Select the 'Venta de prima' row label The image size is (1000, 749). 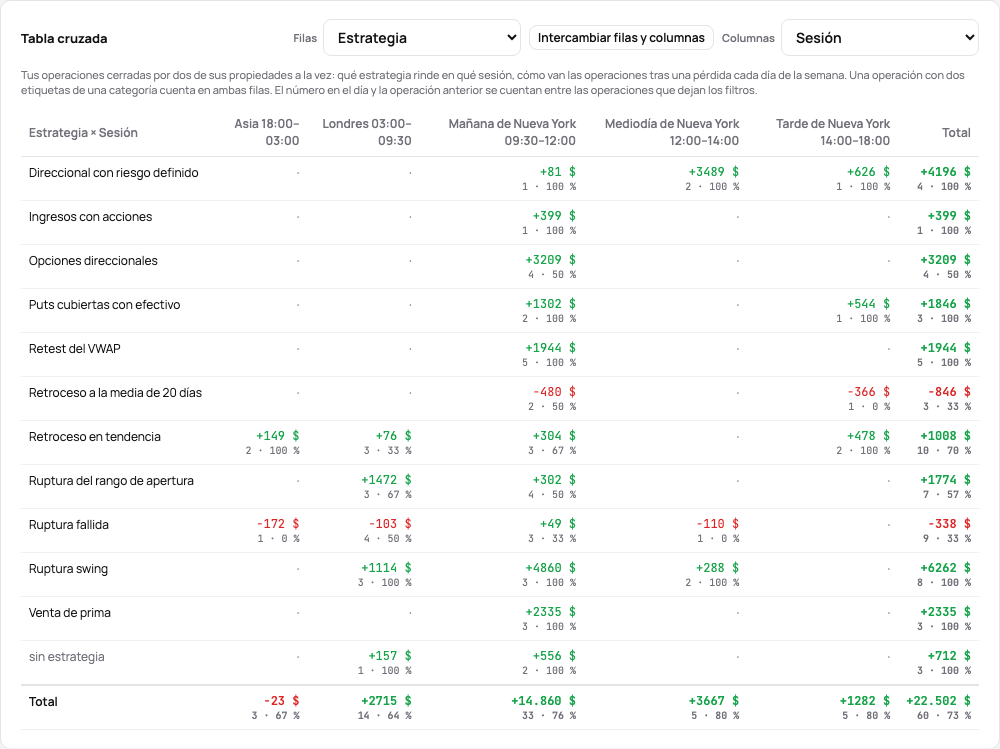click(x=70, y=613)
